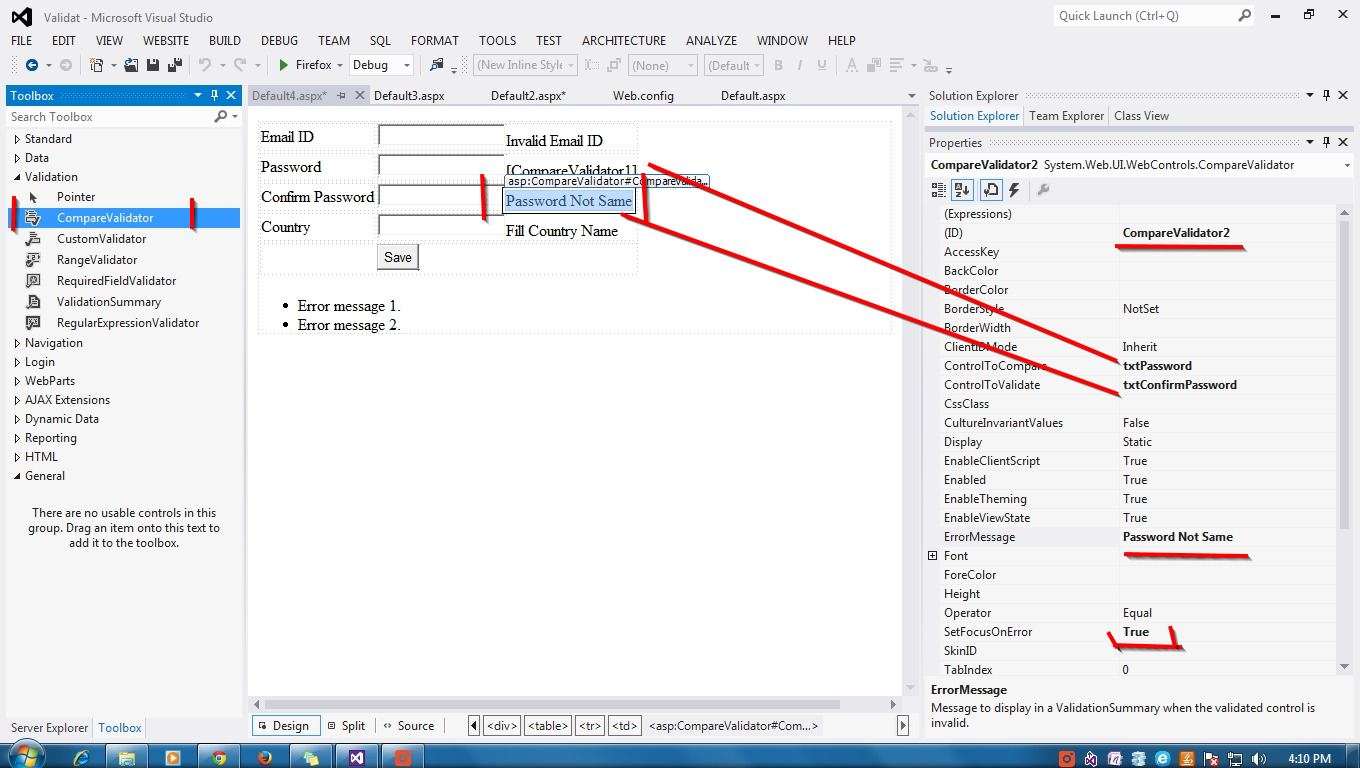
Task: Click the Events lightning bolt icon in Properties
Action: [x=1013, y=190]
